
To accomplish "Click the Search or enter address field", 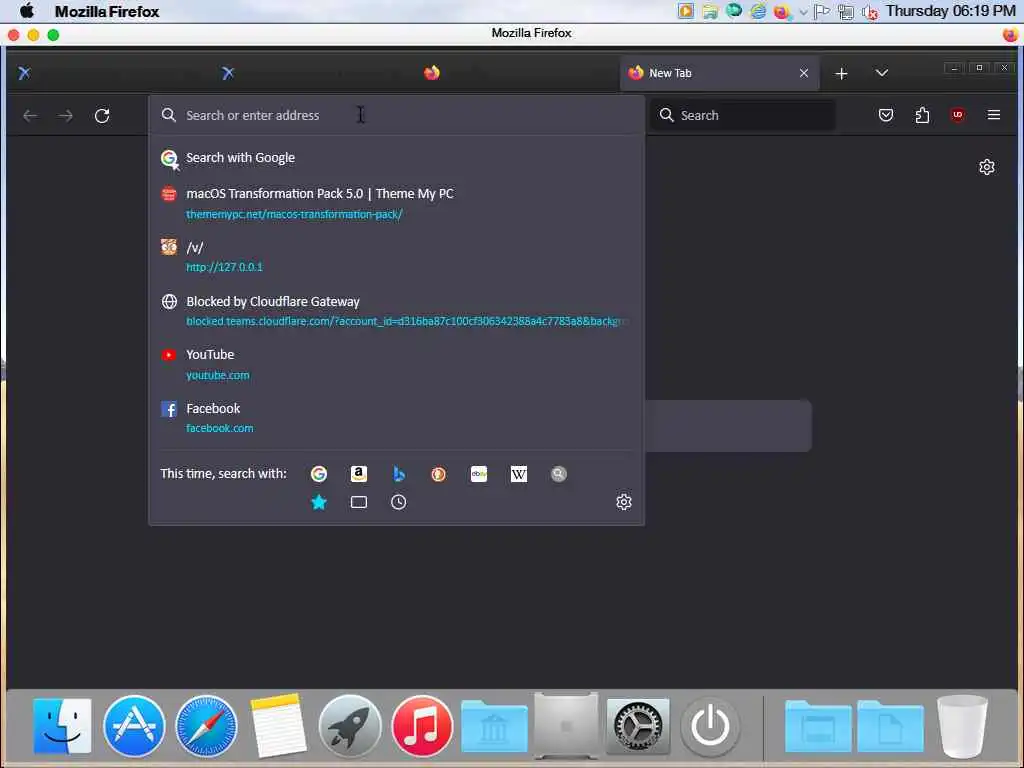I will (x=396, y=115).
